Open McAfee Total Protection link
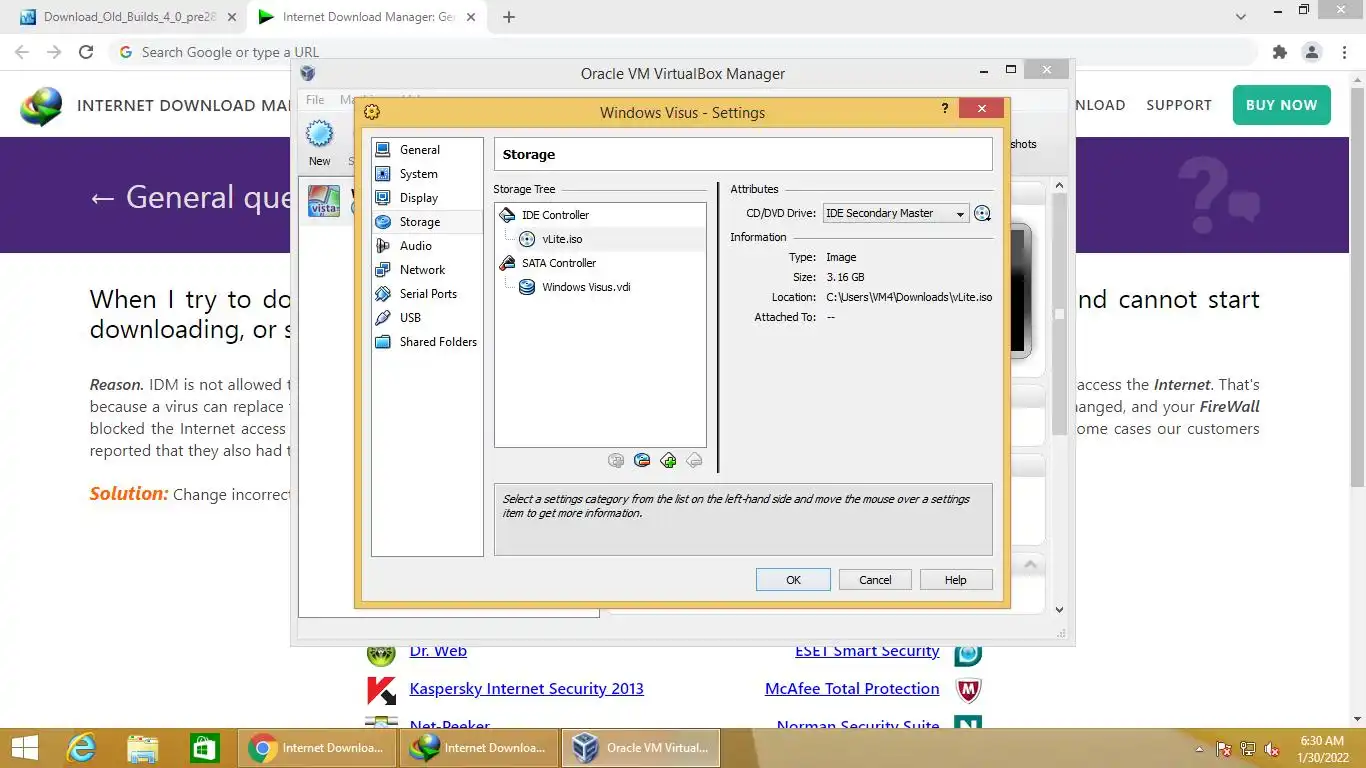Screen dimensions: 1366x768 852,689
